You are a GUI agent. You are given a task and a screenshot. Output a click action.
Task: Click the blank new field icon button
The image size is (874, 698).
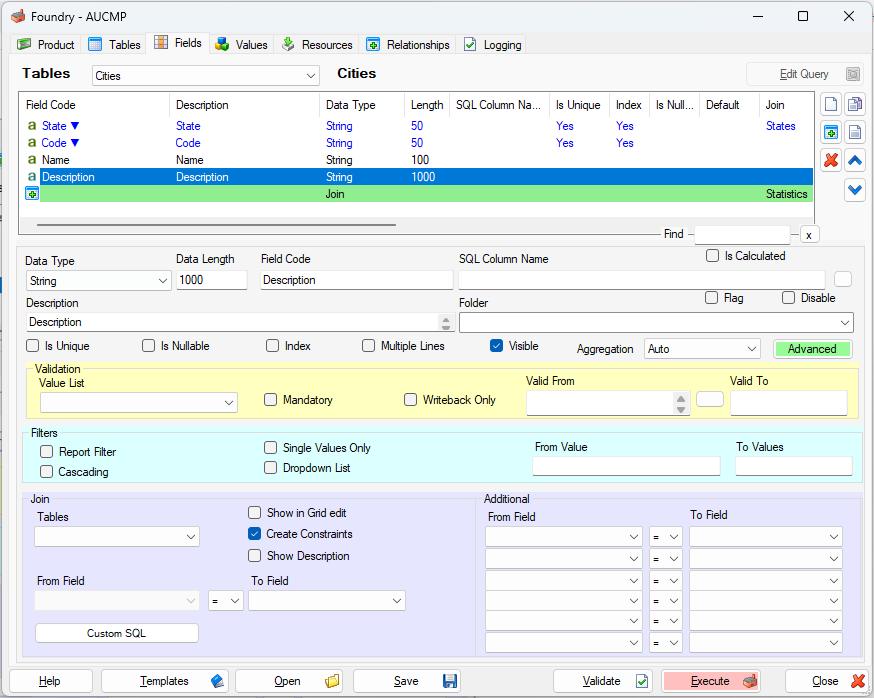[831, 104]
